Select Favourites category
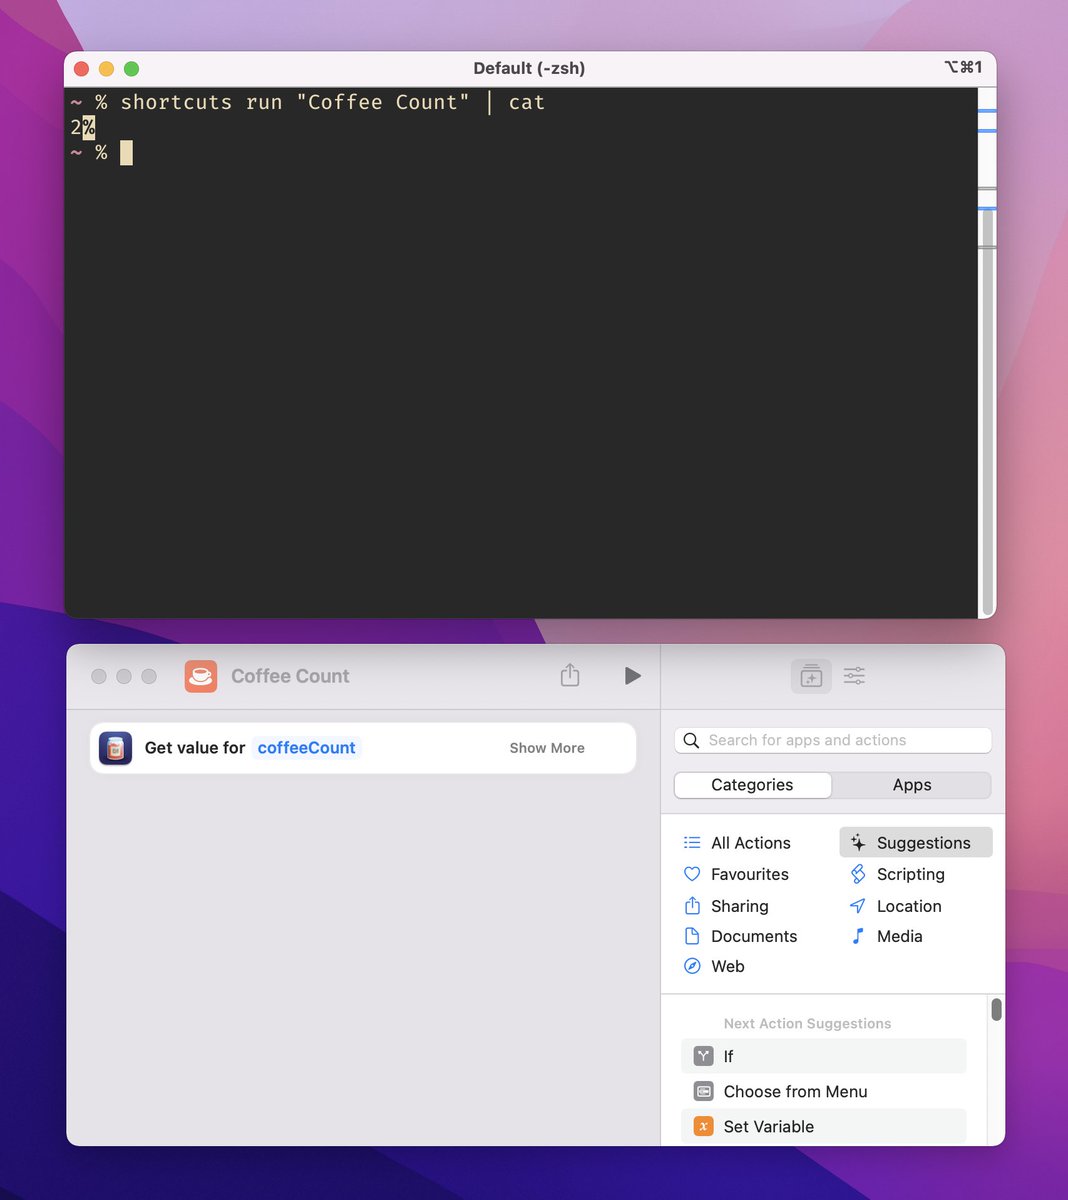 [750, 874]
